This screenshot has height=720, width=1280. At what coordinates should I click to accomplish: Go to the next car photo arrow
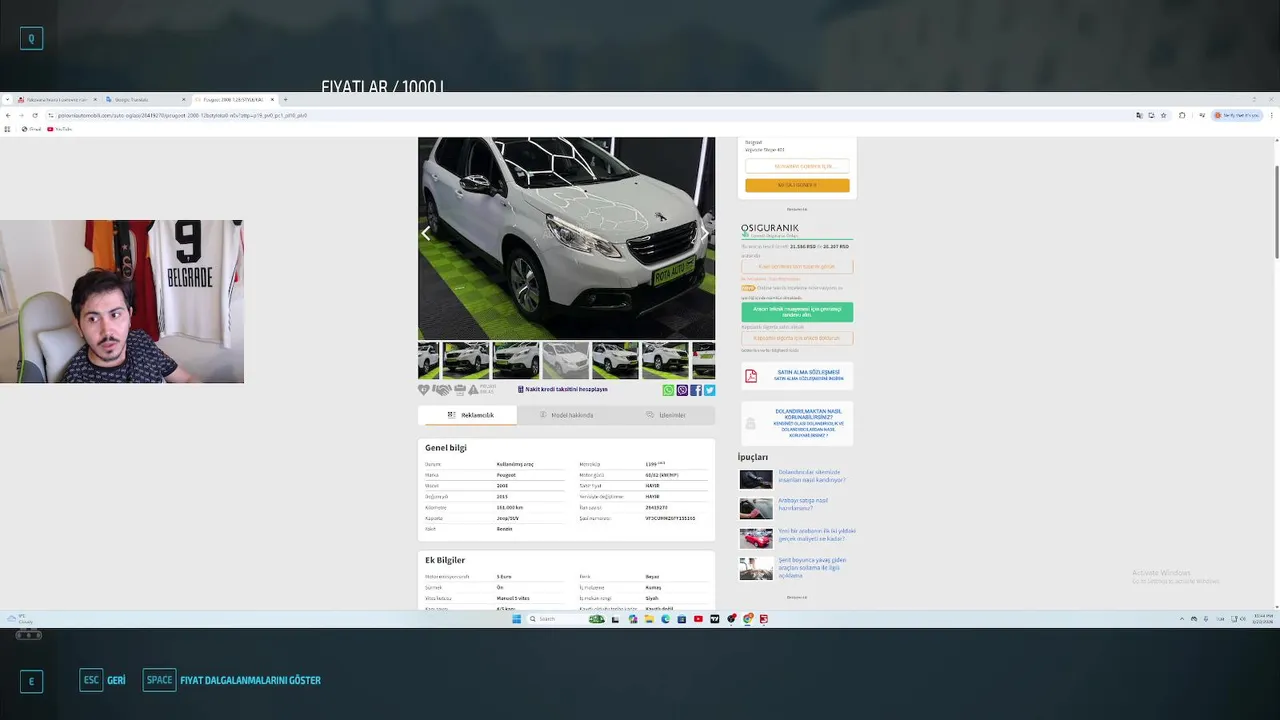pyautogui.click(x=704, y=233)
